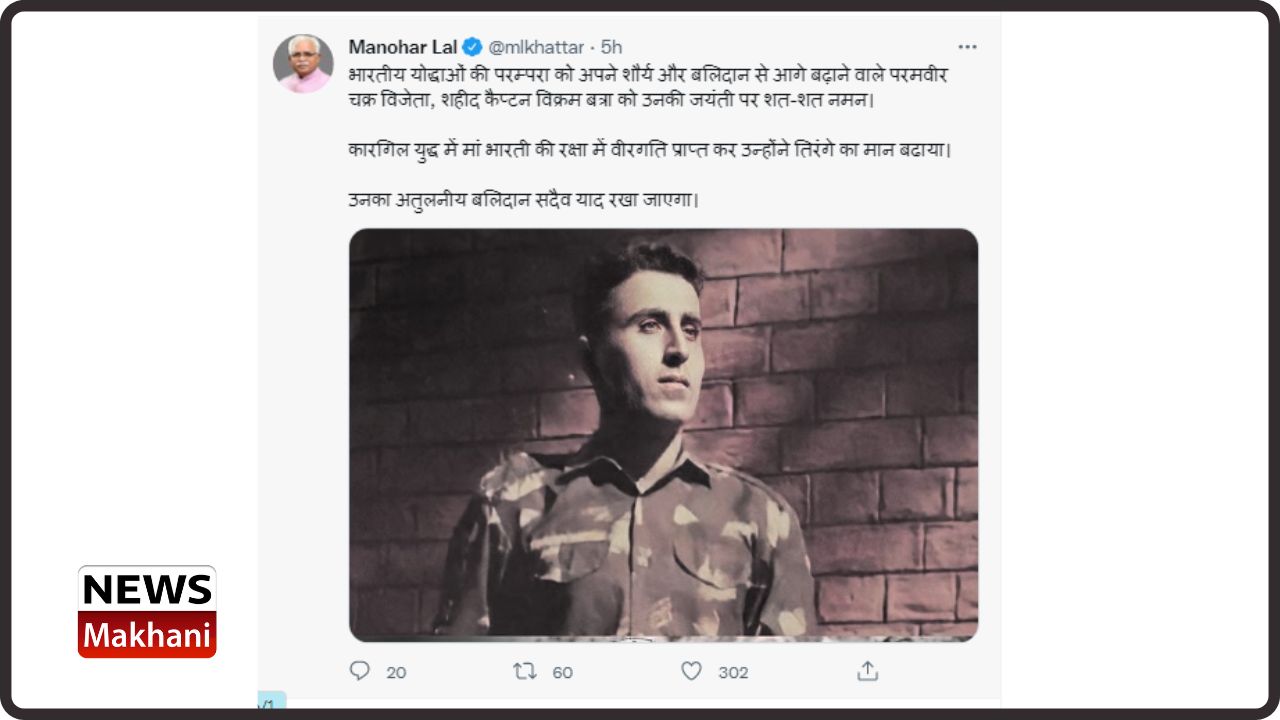
Task: Click the reply count 20
Action: 396,672
